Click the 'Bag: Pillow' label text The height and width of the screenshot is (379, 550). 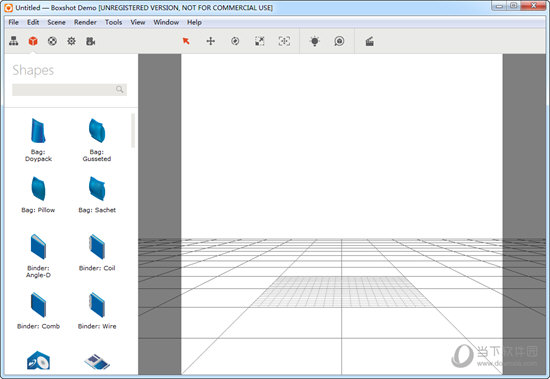(38, 210)
